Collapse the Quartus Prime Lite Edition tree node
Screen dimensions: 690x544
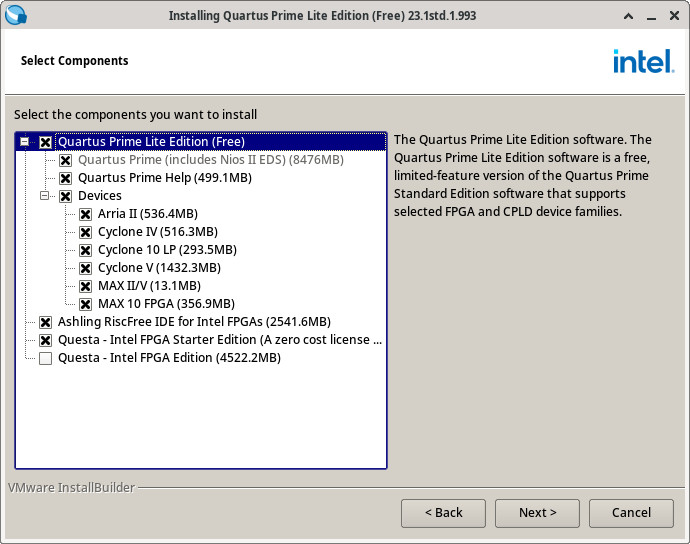click(25, 142)
